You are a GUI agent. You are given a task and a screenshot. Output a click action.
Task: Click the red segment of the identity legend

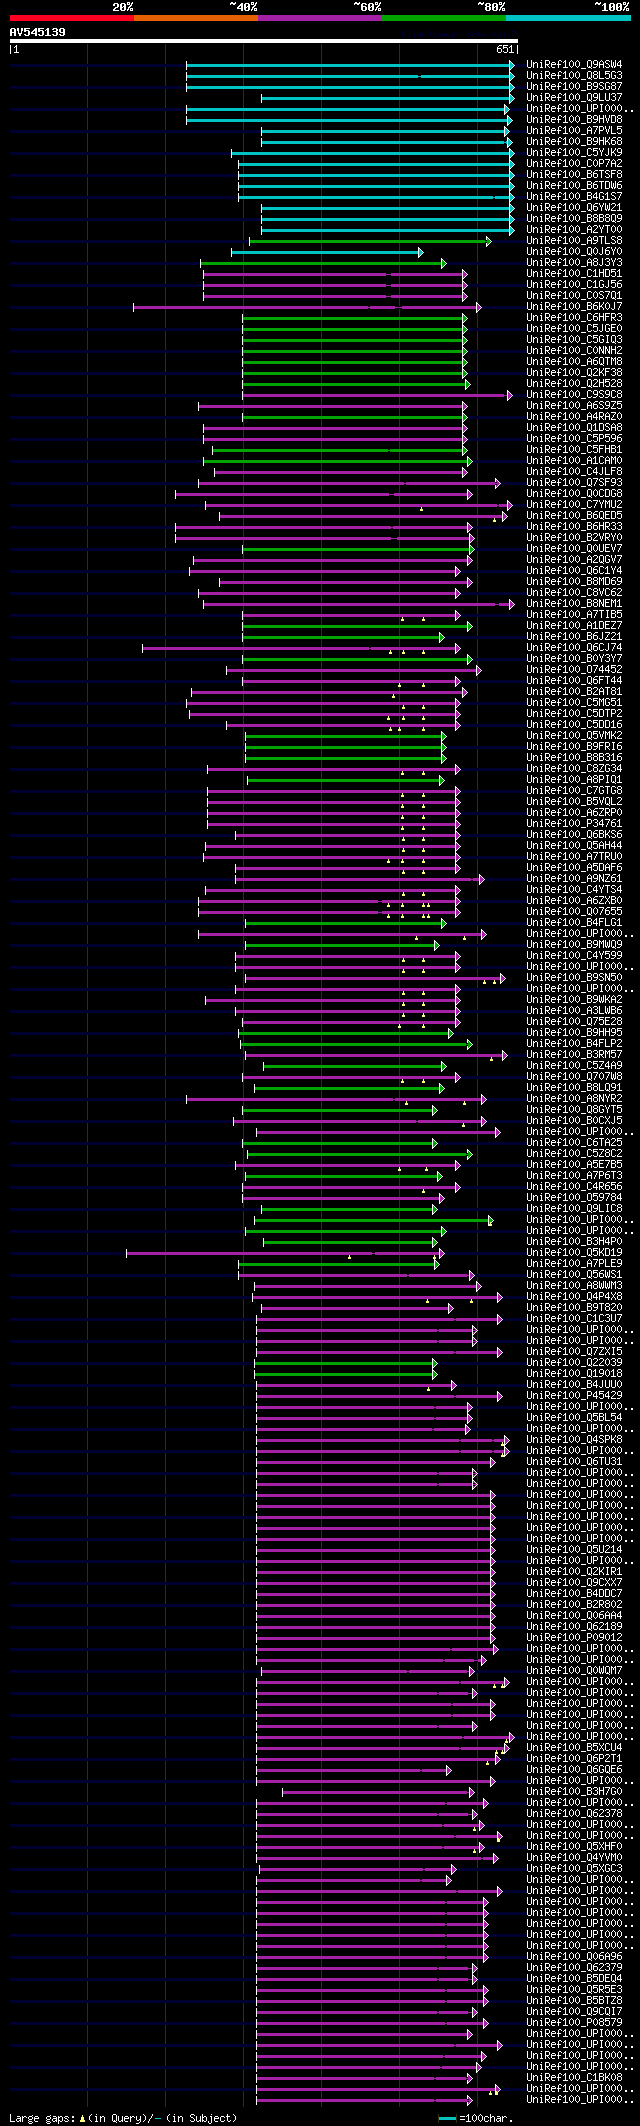(x=71, y=18)
